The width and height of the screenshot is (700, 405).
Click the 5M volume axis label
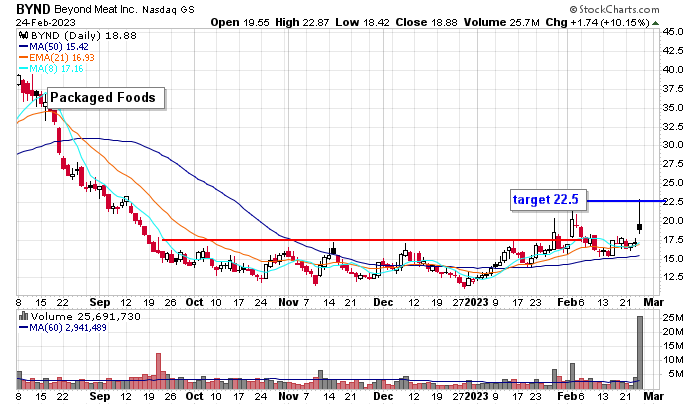[x=676, y=374]
